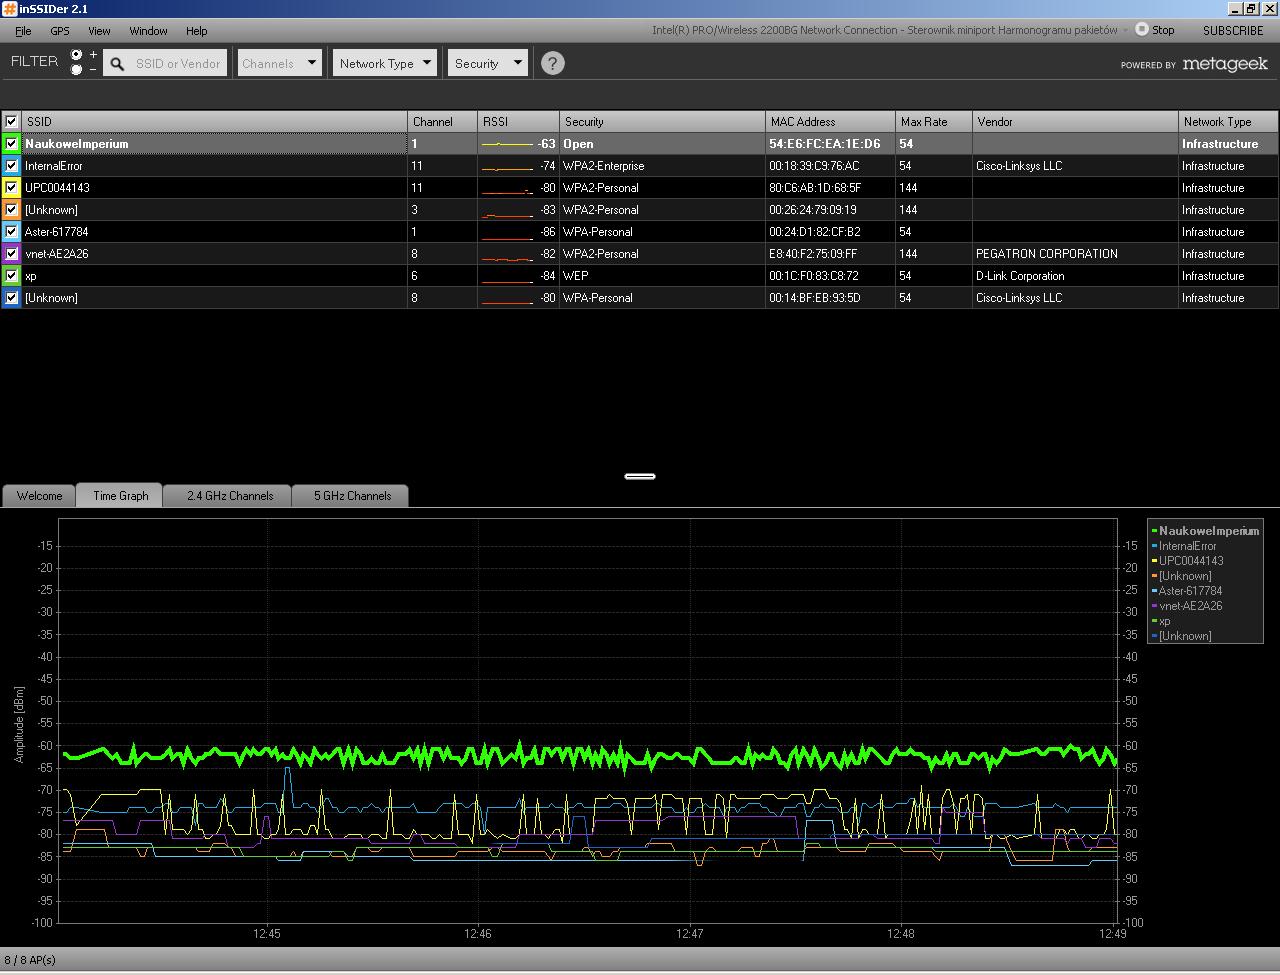This screenshot has height=975, width=1280.
Task: Click the inSSIDer app icon in title bar
Action: click(10, 9)
